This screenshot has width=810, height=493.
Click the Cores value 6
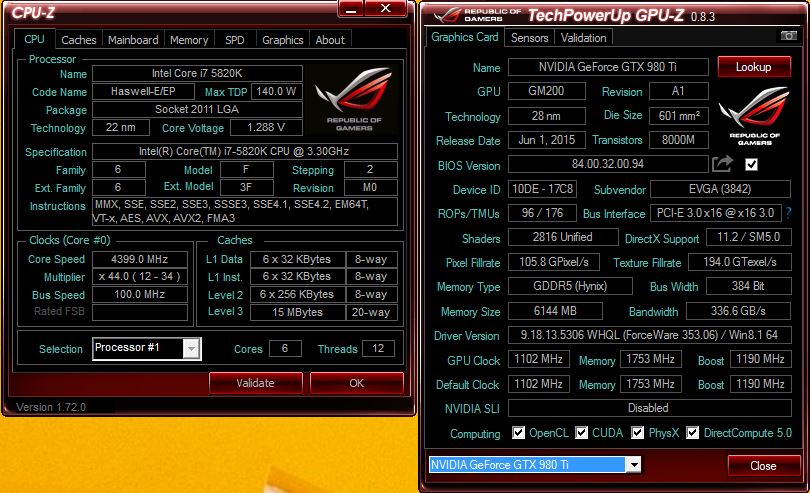tap(285, 348)
